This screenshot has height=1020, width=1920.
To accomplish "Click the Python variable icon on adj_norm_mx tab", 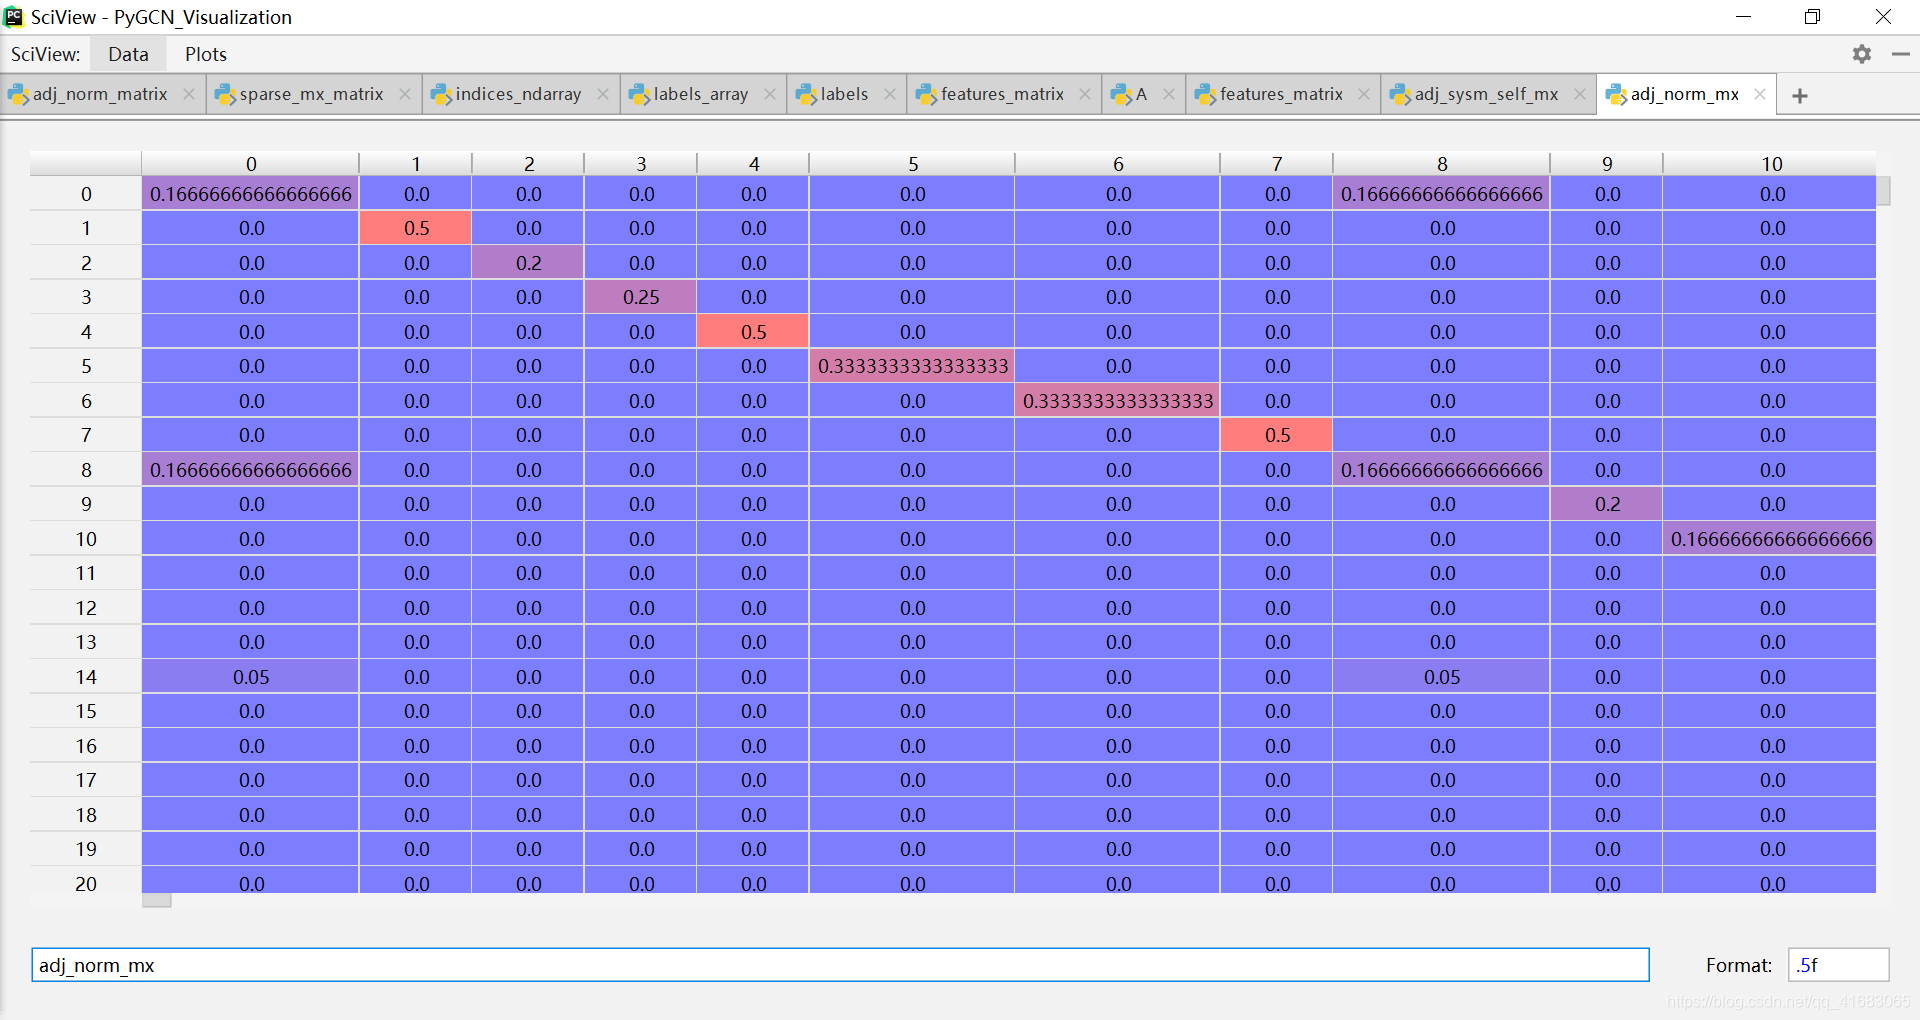I will coord(1617,94).
